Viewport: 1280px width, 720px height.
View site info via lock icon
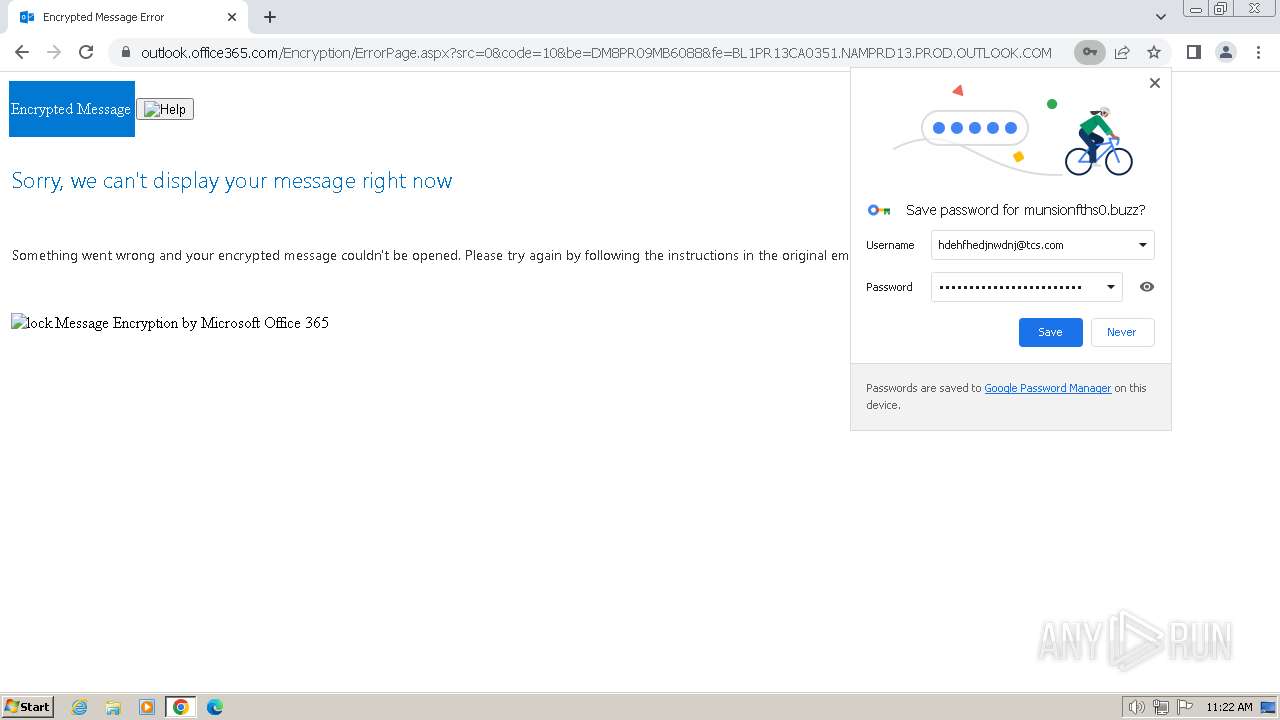(x=125, y=52)
